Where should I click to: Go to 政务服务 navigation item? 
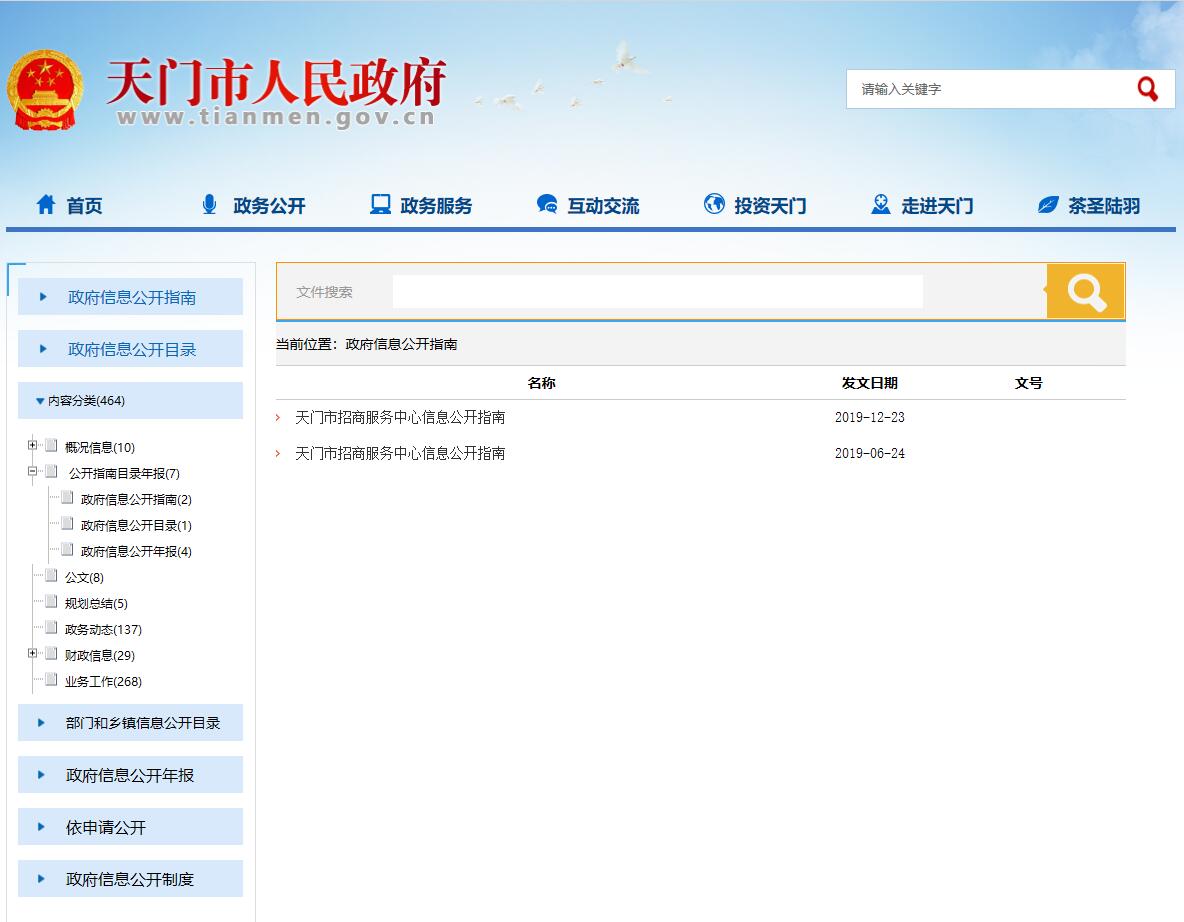pyautogui.click(x=421, y=206)
